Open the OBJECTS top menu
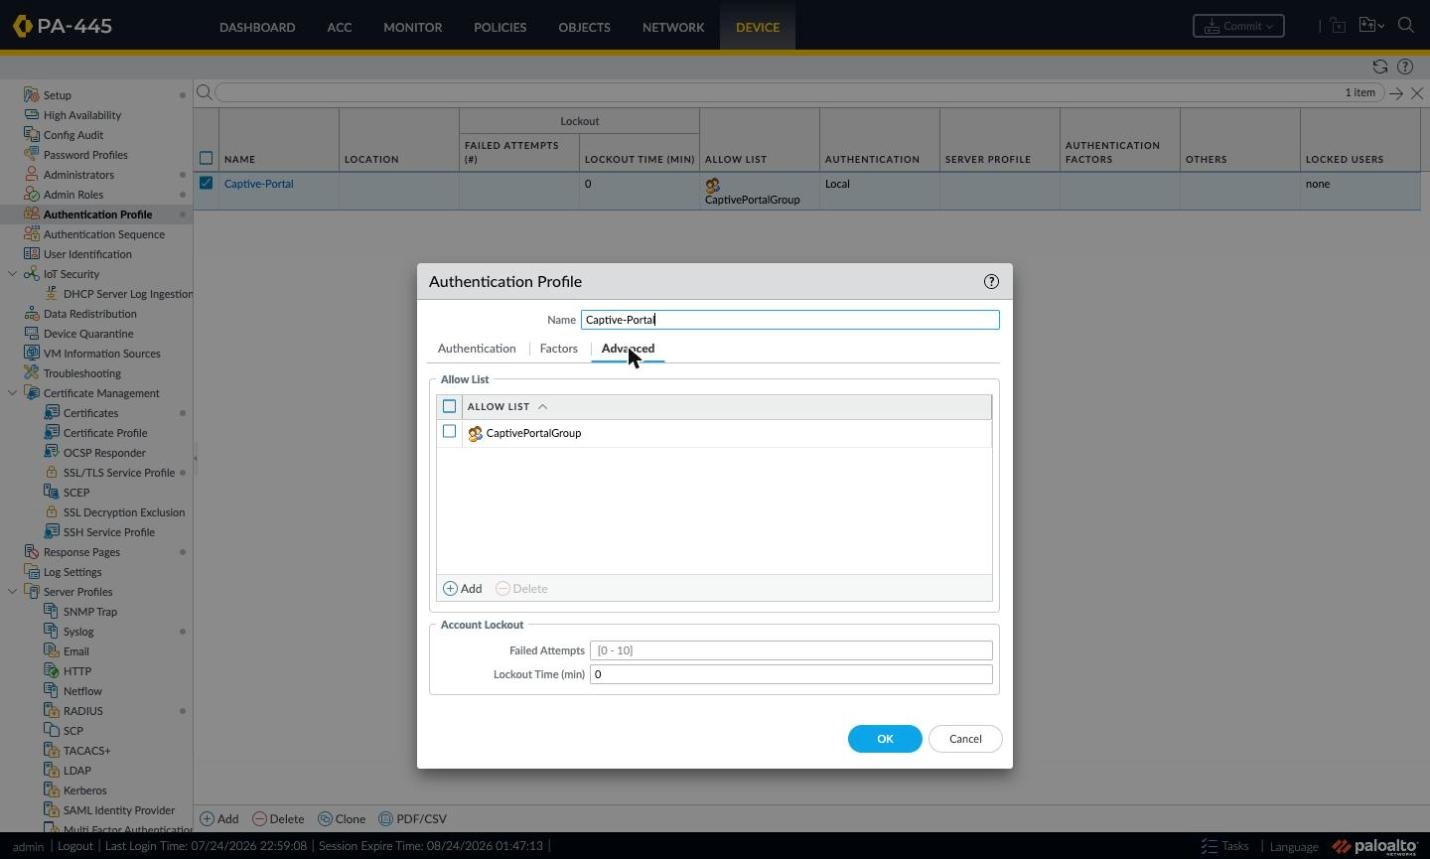 [584, 27]
